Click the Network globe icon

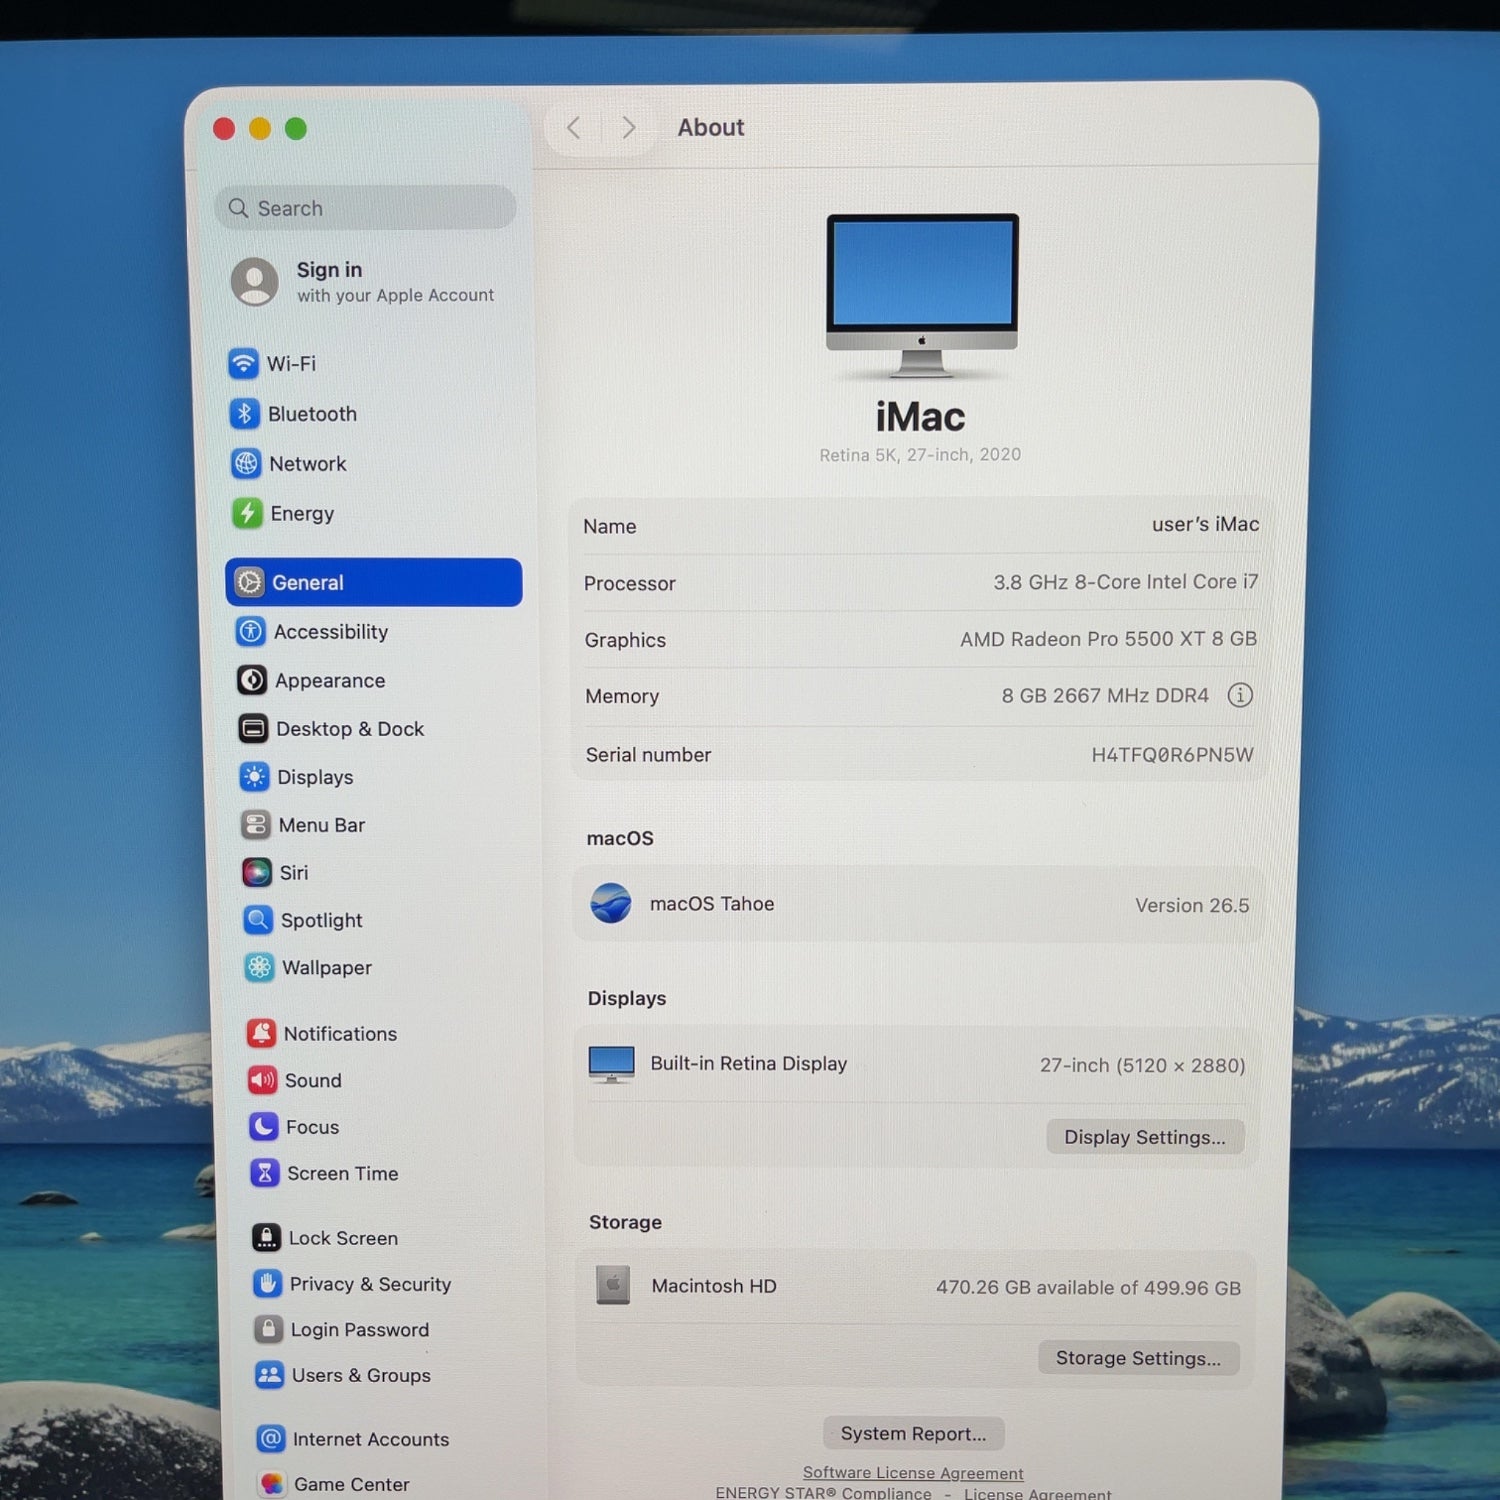[x=246, y=463]
